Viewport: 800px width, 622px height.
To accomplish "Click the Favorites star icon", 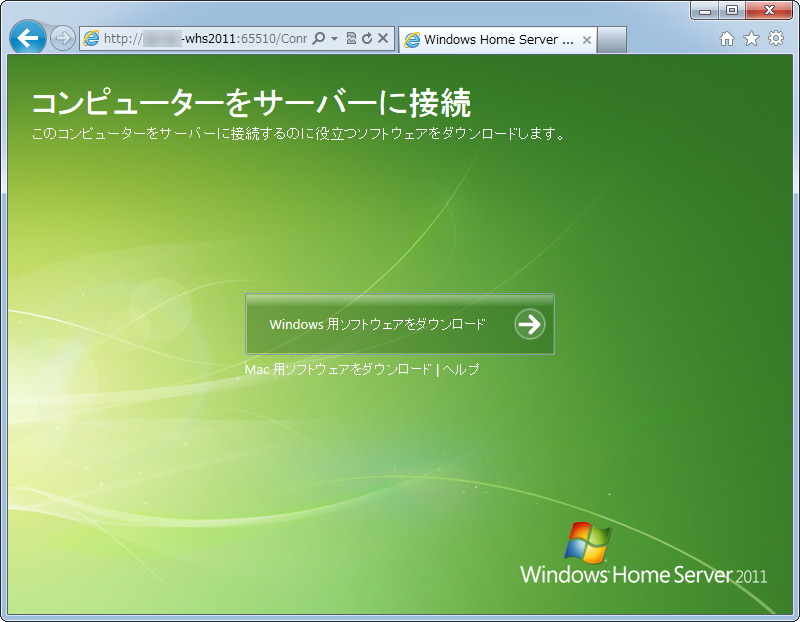I will 752,38.
